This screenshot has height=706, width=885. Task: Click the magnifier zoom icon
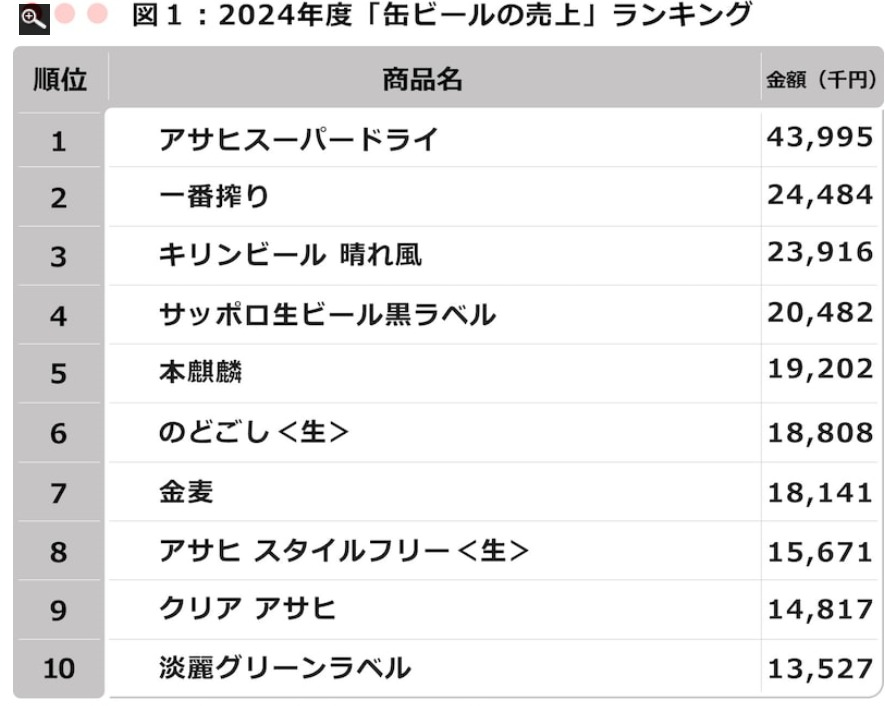click(x=33, y=16)
